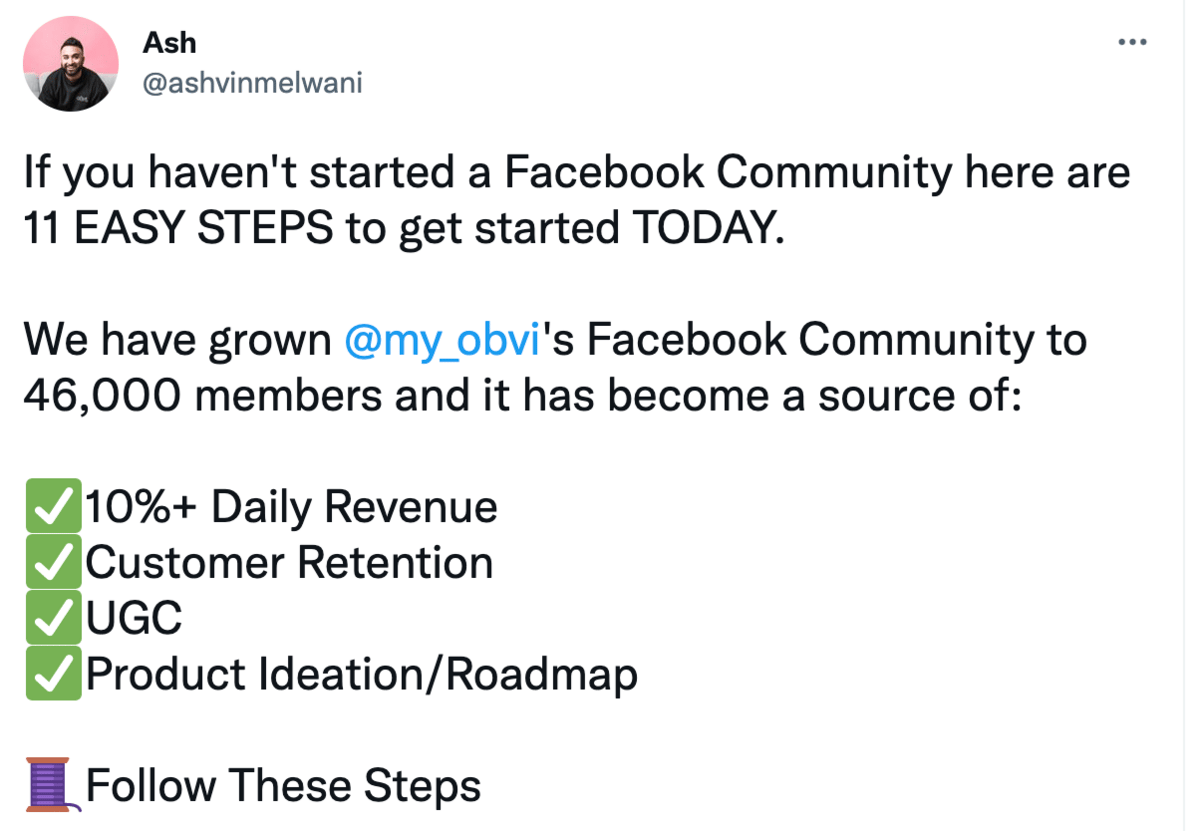Click "We have grown" before the mention
Viewport: 1200px width, 831px height.
[177, 341]
